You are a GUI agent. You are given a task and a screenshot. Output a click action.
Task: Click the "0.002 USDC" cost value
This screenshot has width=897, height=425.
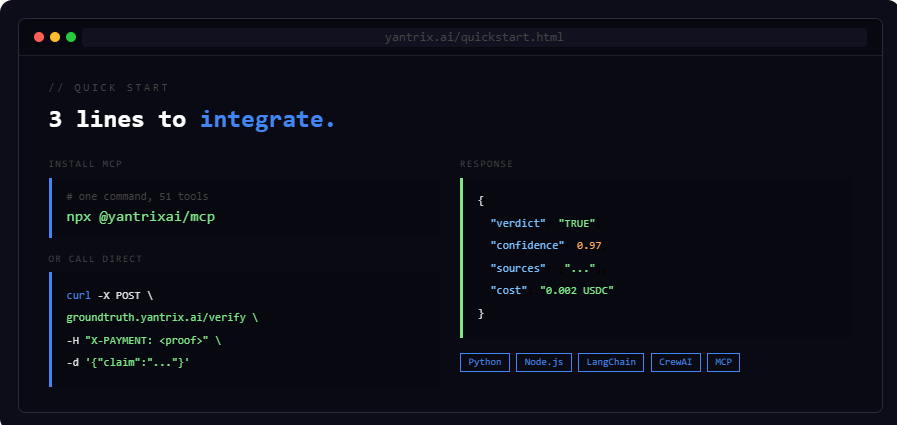(577, 291)
